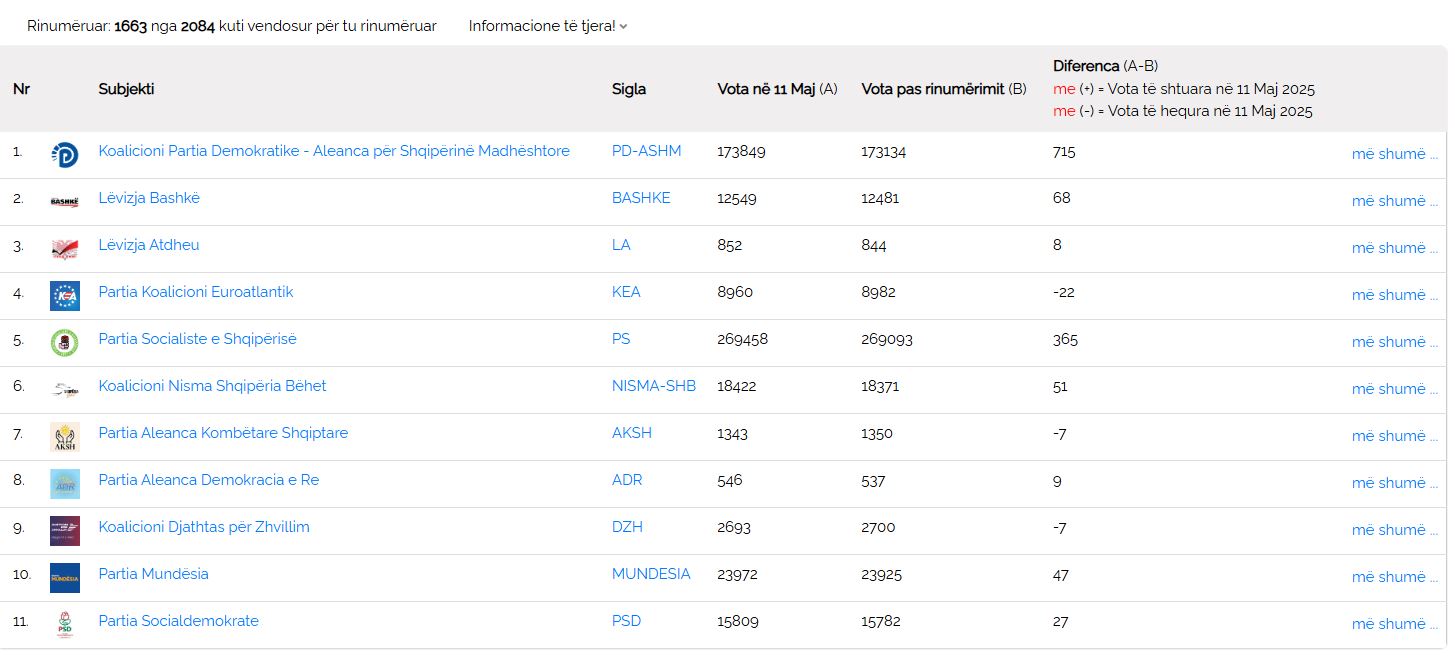Viewport: 1455px width, 665px height.
Task: Click the 'Subjekti' column header
Action: click(x=126, y=89)
